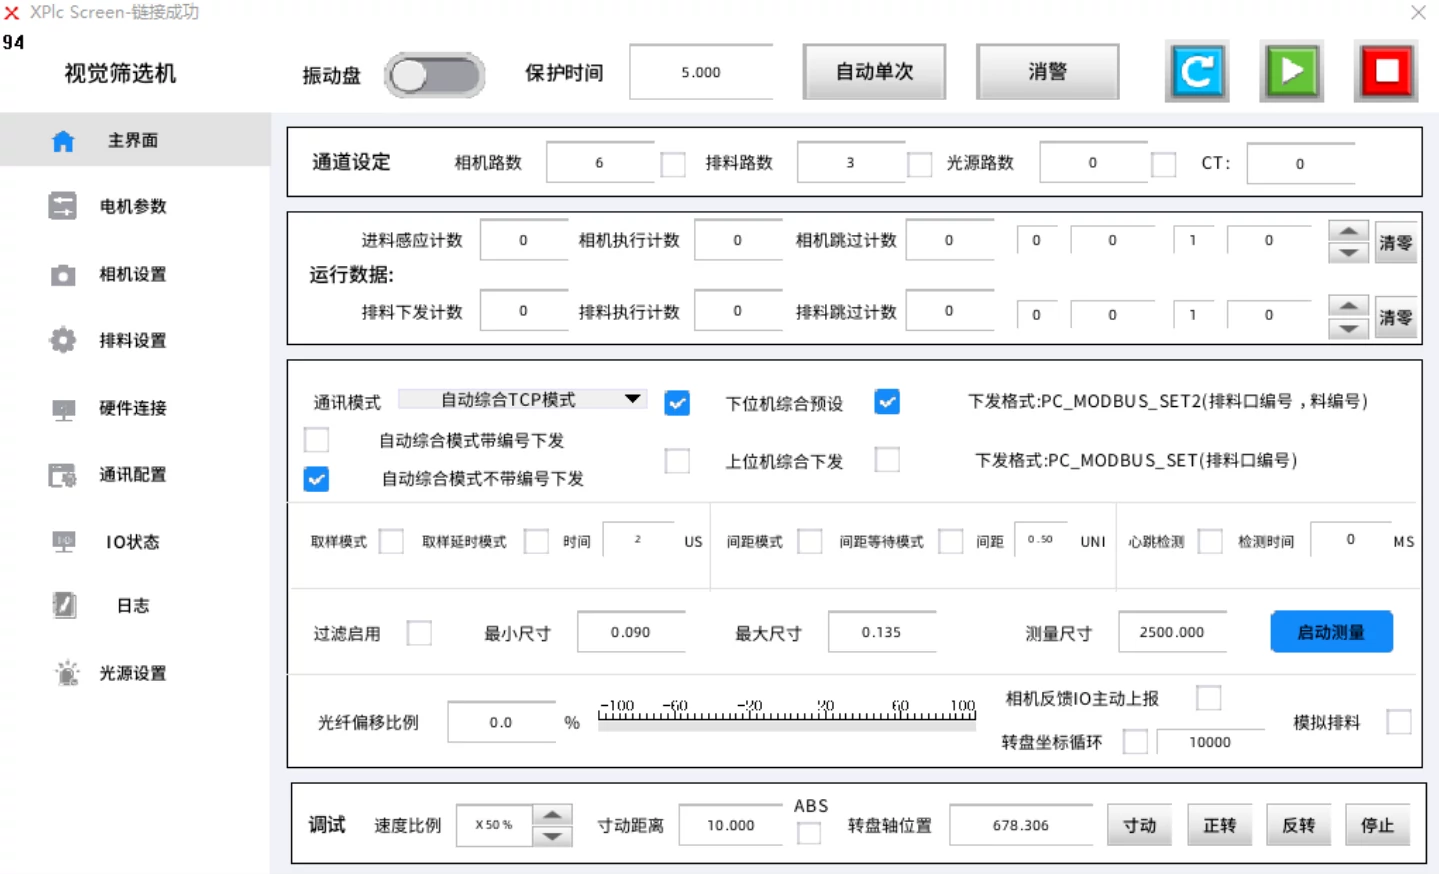Click the 测量尺寸 value field
Viewport: 1439px width, 874px height.
click(x=1172, y=632)
